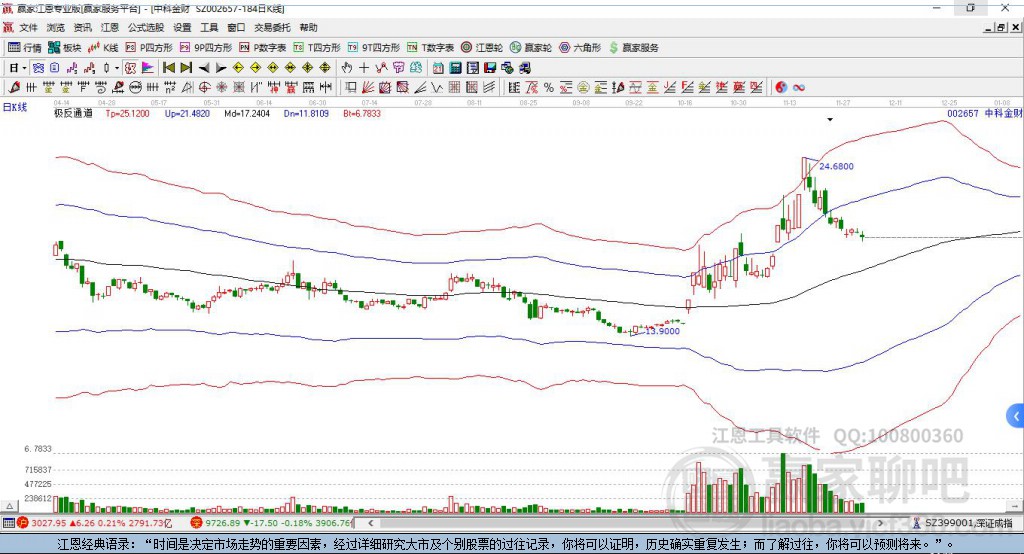Click the yin-yang symbol icon

pos(781,87)
